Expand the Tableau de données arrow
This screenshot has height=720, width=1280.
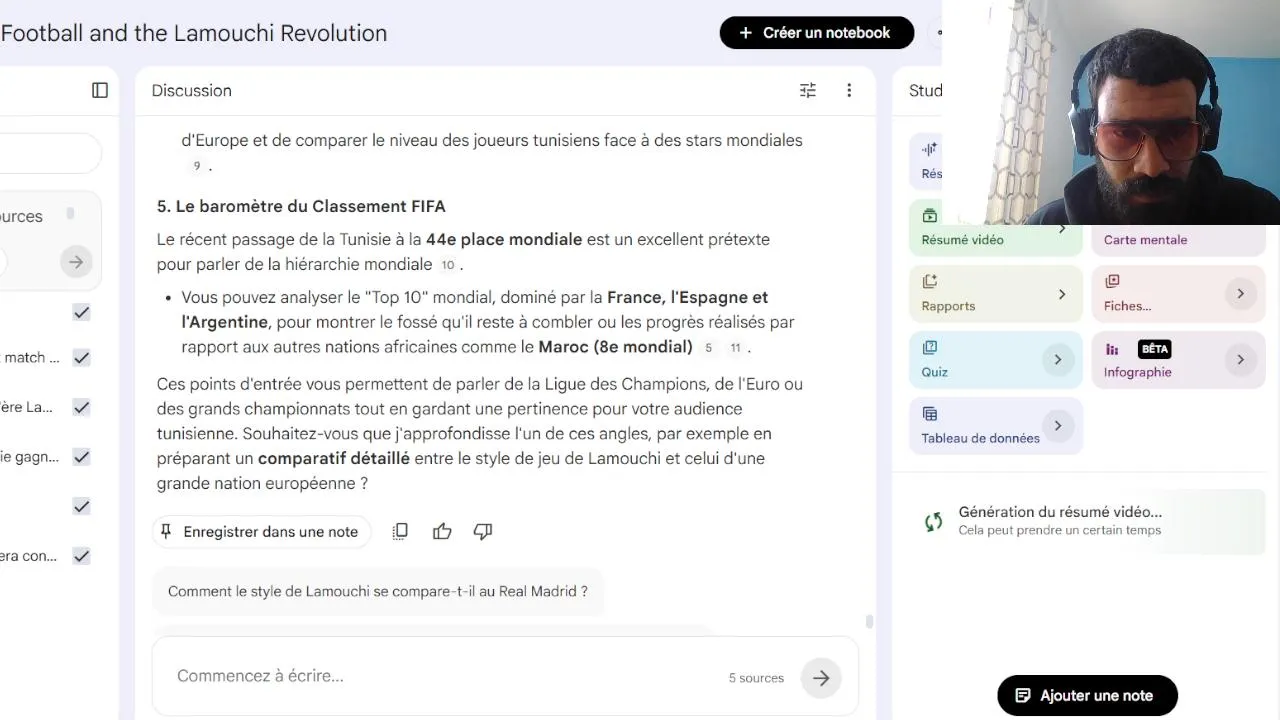tap(1057, 426)
